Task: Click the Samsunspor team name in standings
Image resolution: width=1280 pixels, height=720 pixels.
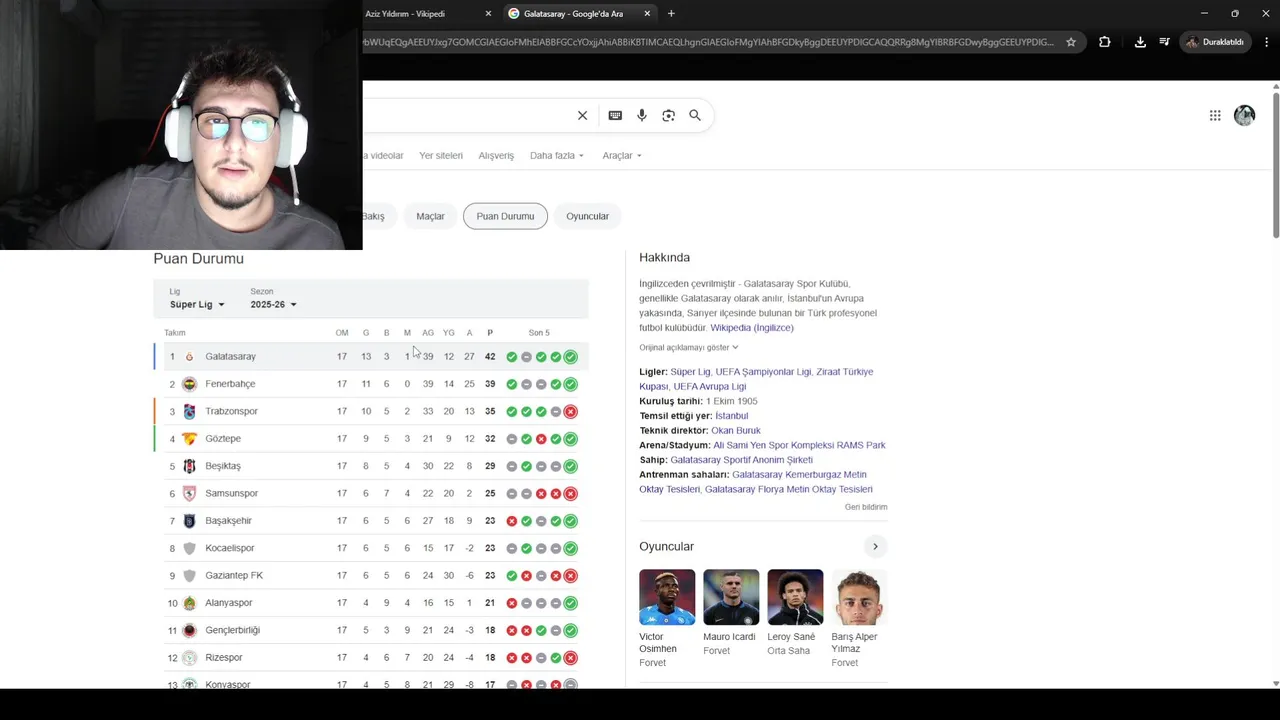Action: 231,493
